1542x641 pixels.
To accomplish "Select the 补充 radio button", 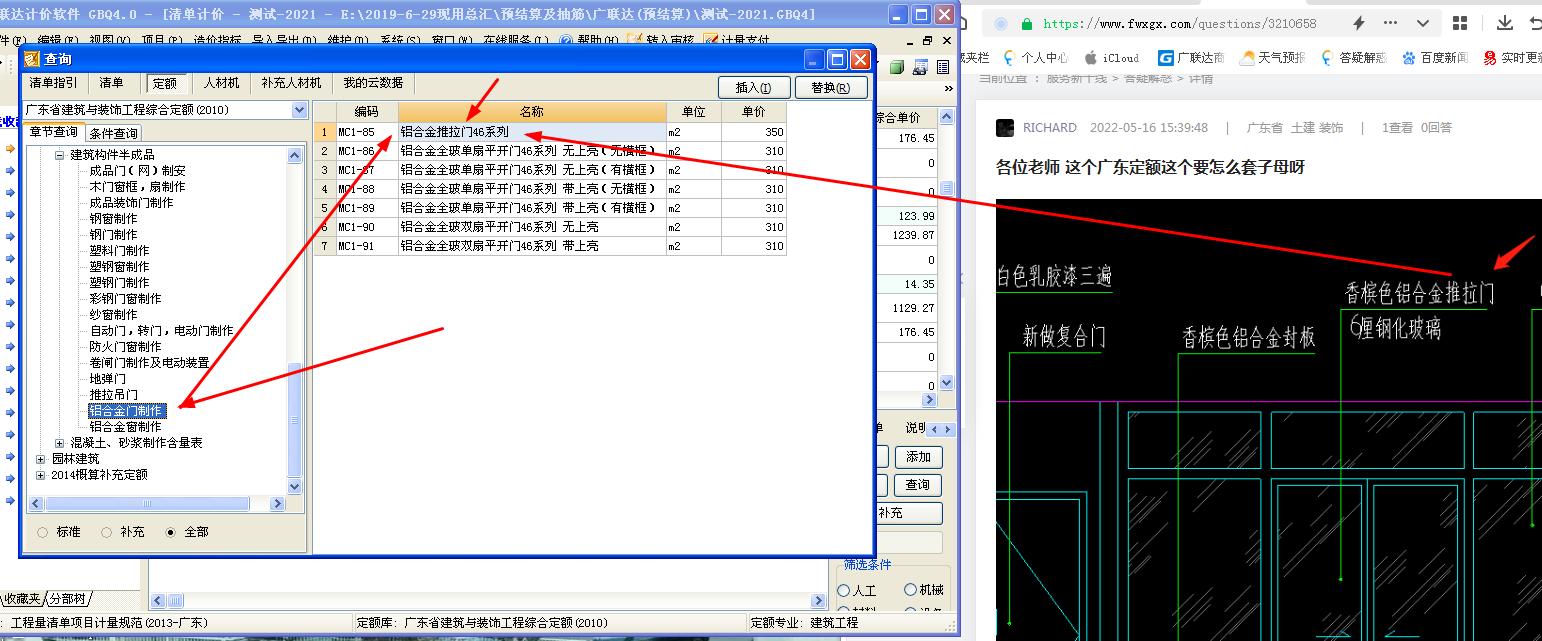I will [x=106, y=532].
